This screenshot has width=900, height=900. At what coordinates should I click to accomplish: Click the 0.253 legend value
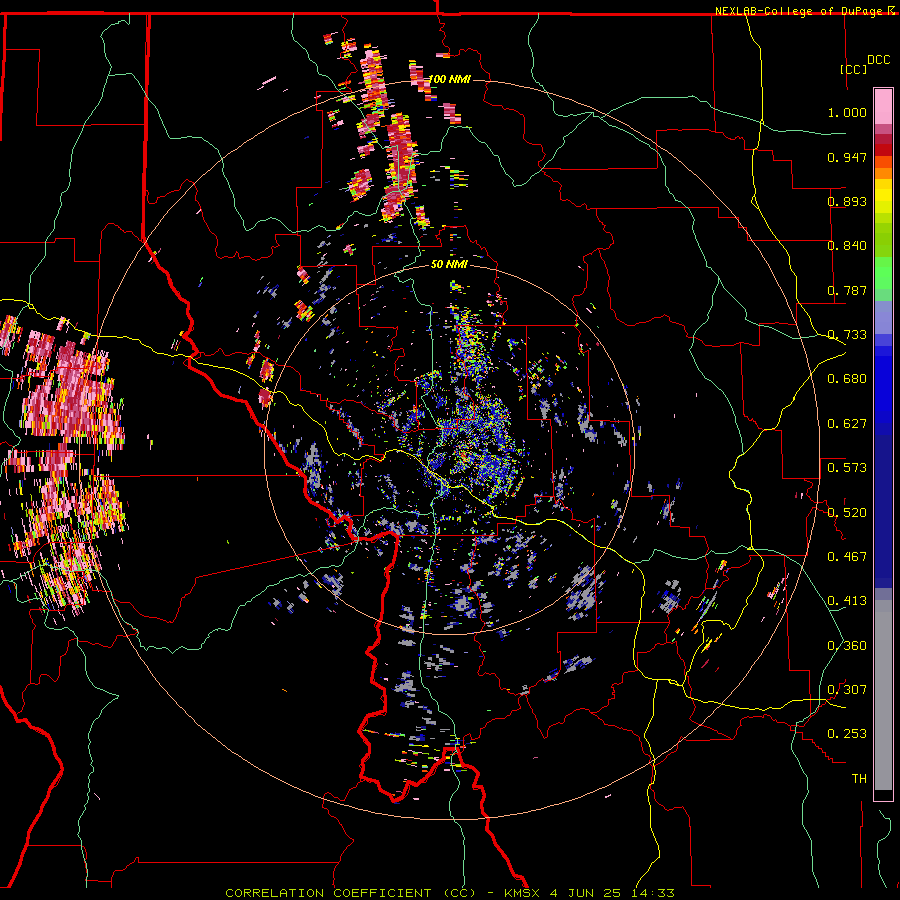pos(847,734)
